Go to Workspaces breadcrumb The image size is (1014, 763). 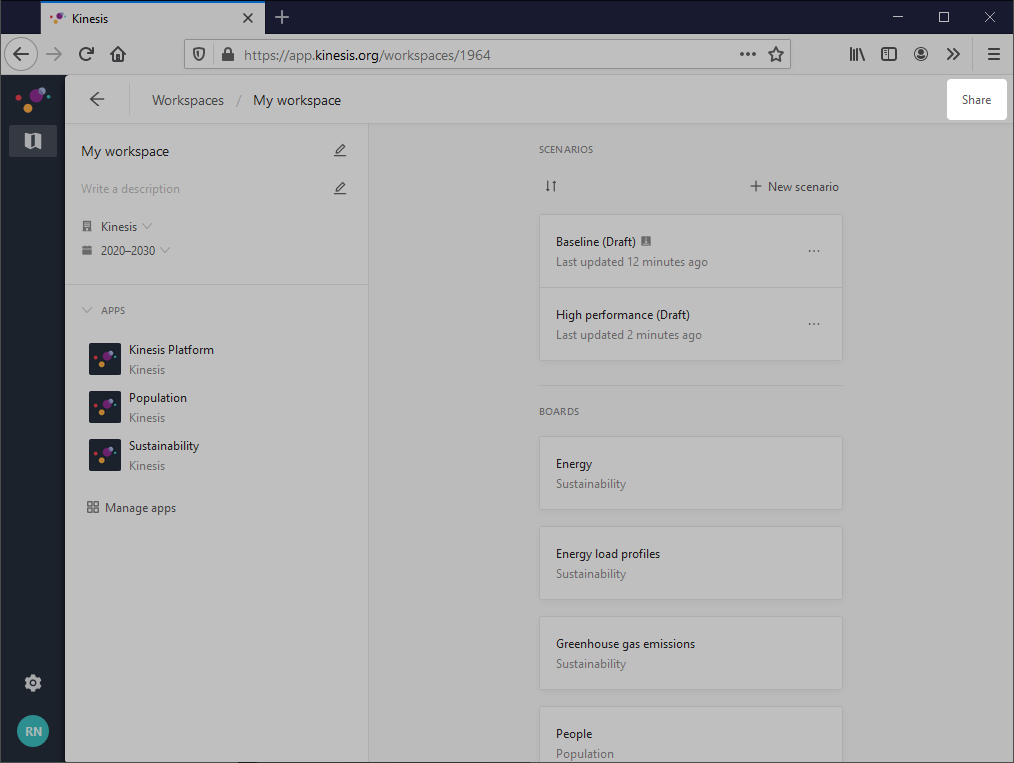point(188,100)
